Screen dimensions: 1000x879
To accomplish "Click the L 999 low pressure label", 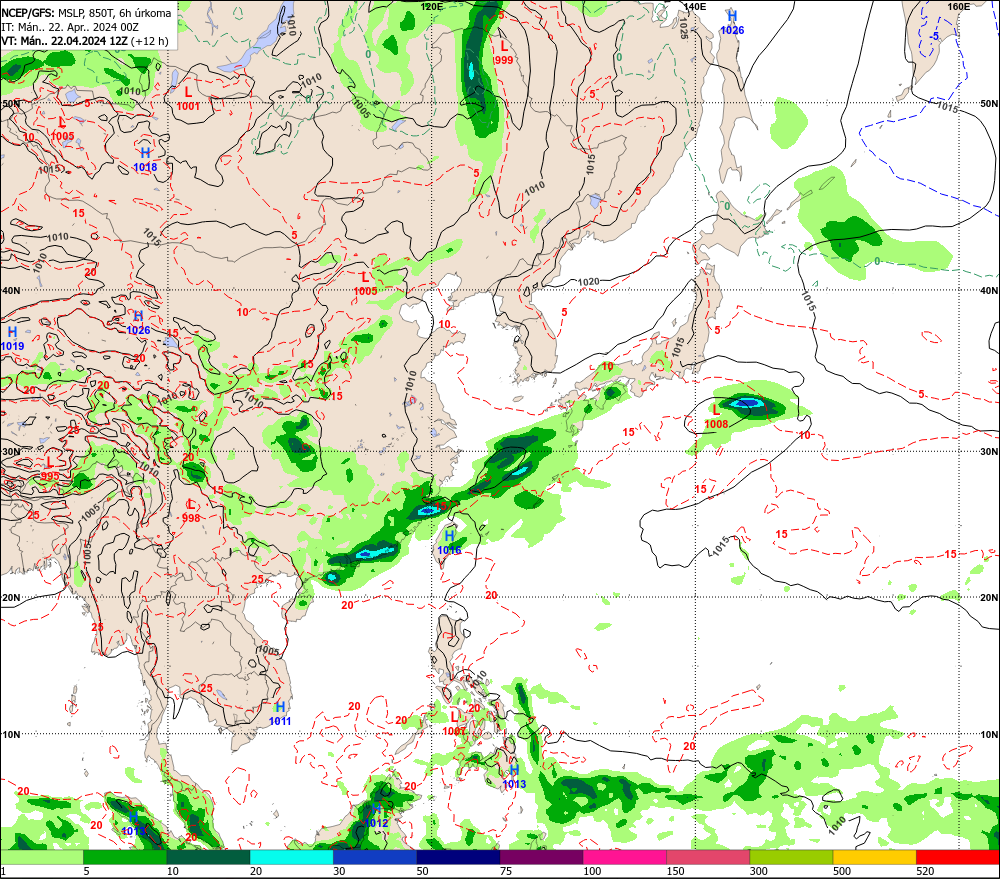I will [503, 53].
